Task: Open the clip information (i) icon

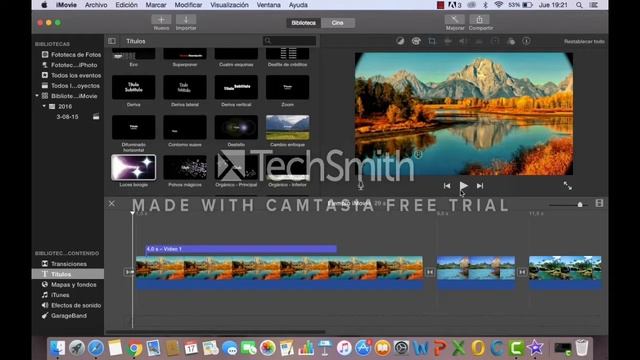Action: click(527, 41)
